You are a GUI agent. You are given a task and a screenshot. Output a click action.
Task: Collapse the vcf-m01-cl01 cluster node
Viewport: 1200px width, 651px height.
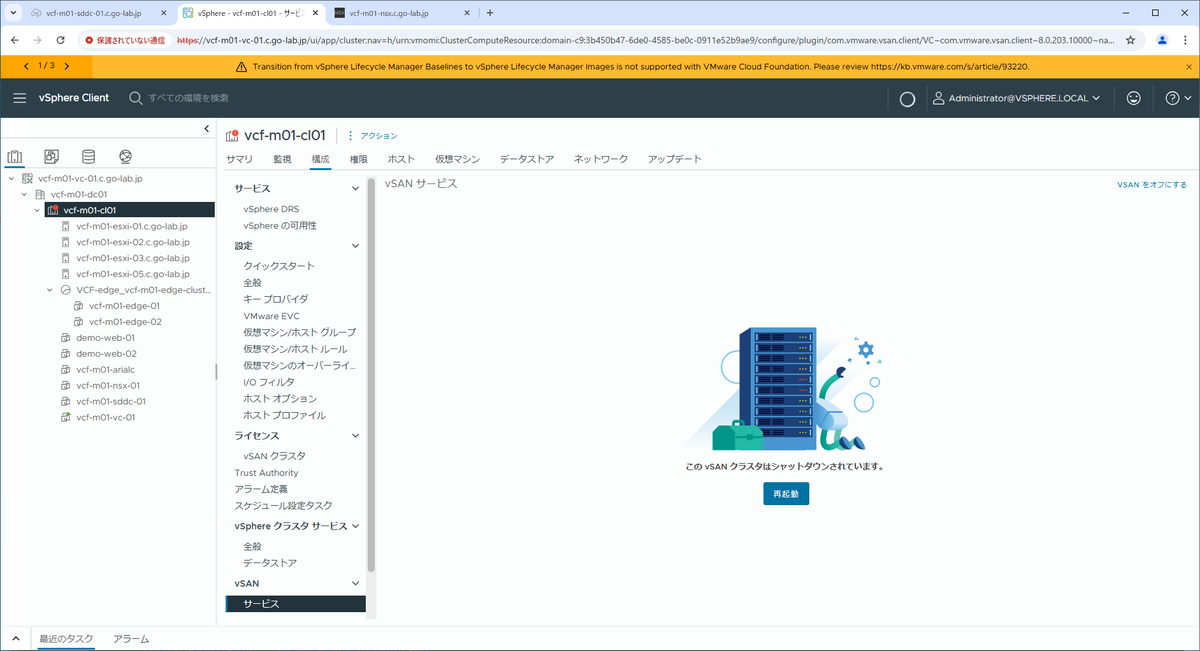point(37,210)
